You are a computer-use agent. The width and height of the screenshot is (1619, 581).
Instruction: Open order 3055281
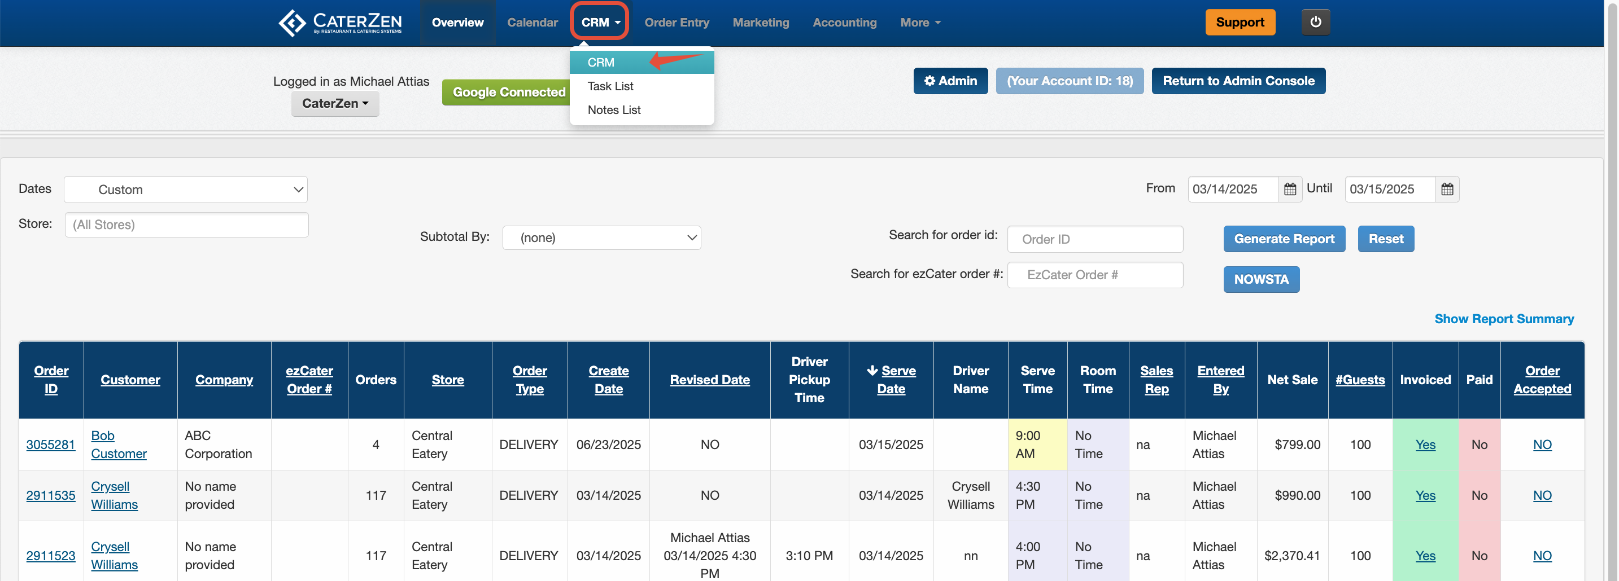click(51, 445)
